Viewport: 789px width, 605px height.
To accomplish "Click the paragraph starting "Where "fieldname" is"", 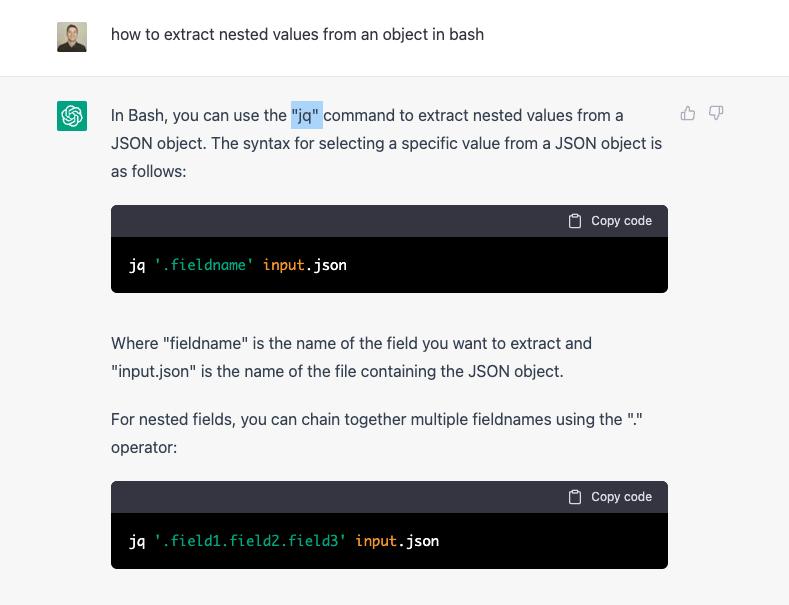I will tap(351, 358).
